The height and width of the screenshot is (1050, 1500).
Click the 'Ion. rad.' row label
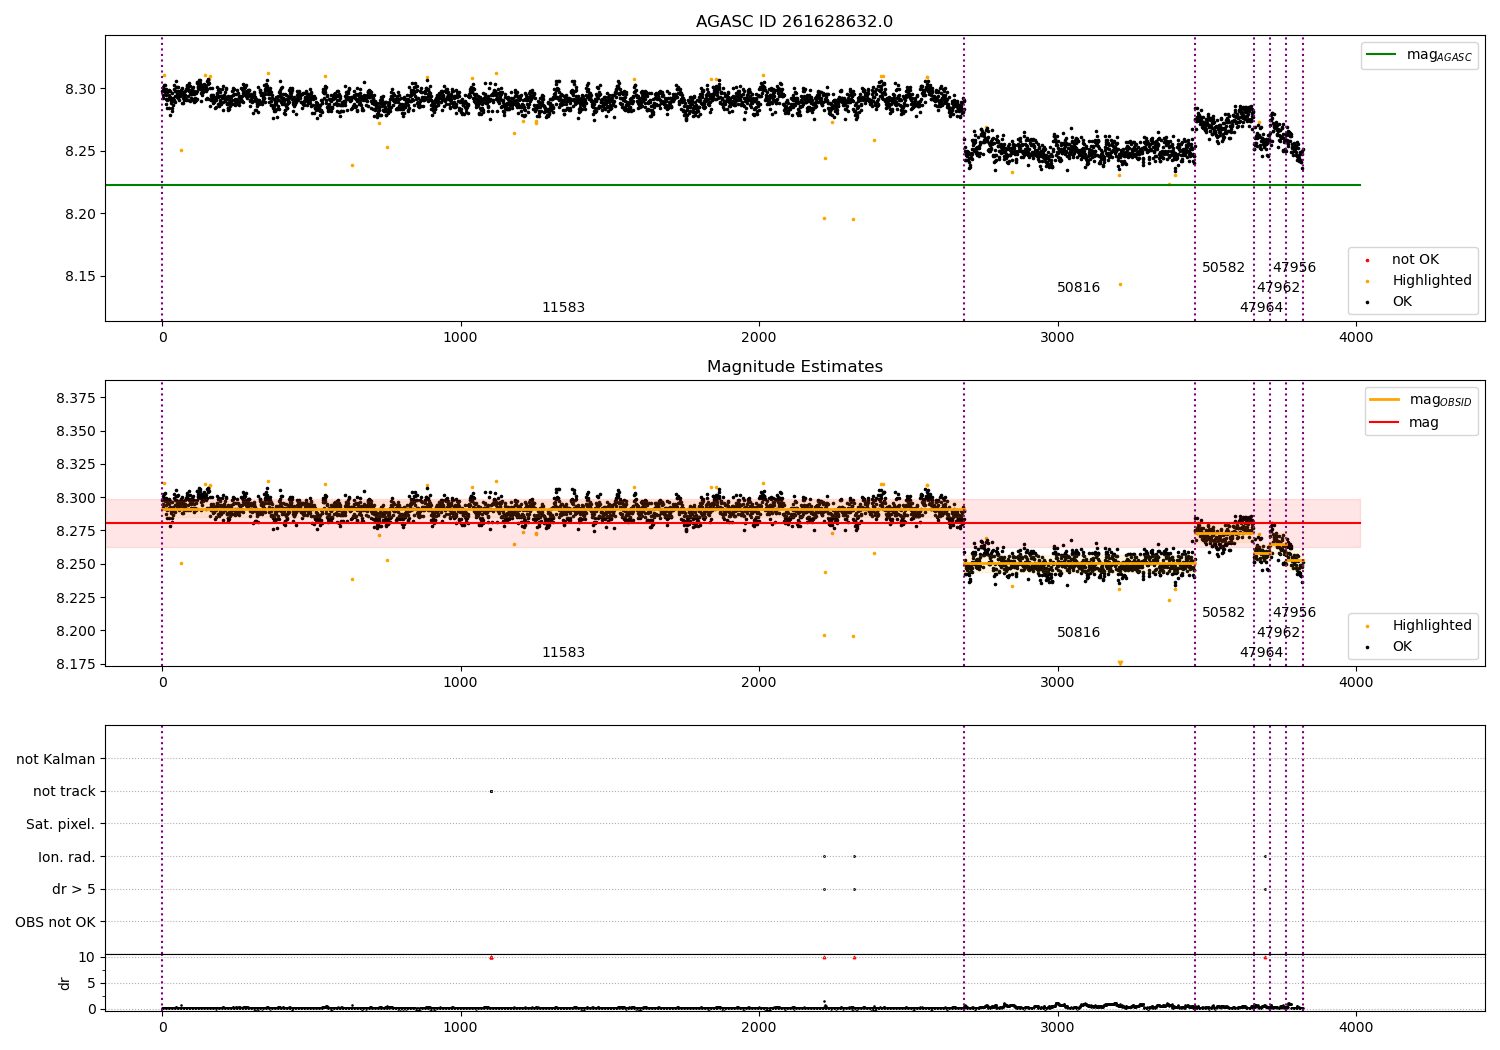(x=67, y=857)
